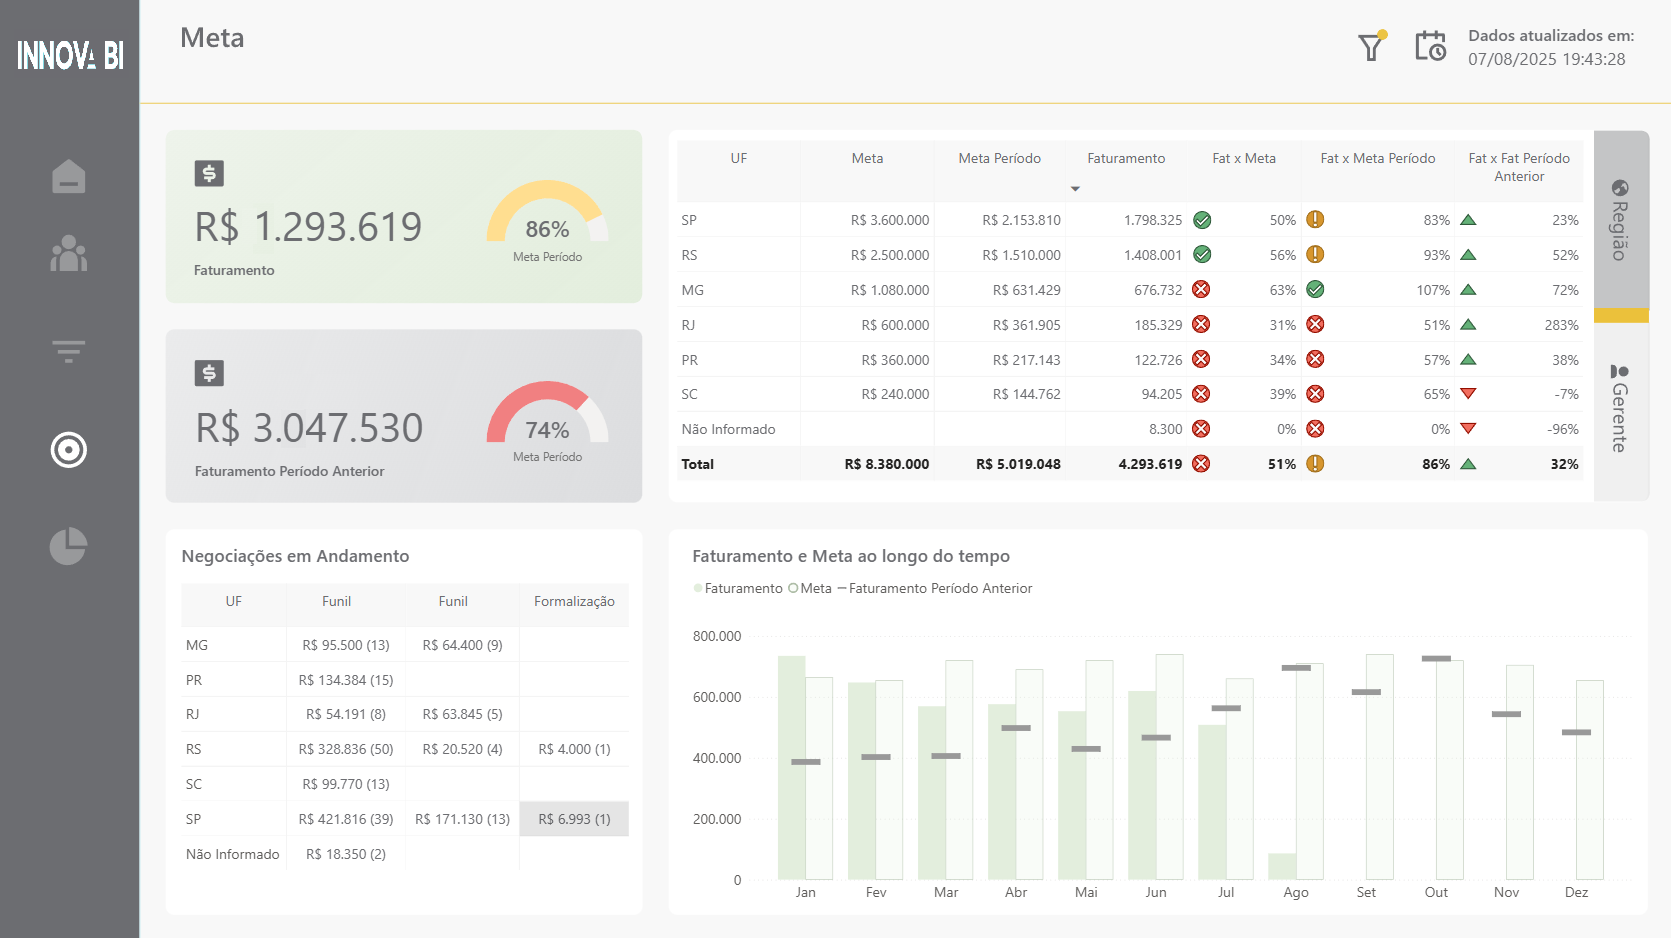Click the calendar/date icon in the header
Viewport: 1671px width, 938px height.
tap(1431, 46)
